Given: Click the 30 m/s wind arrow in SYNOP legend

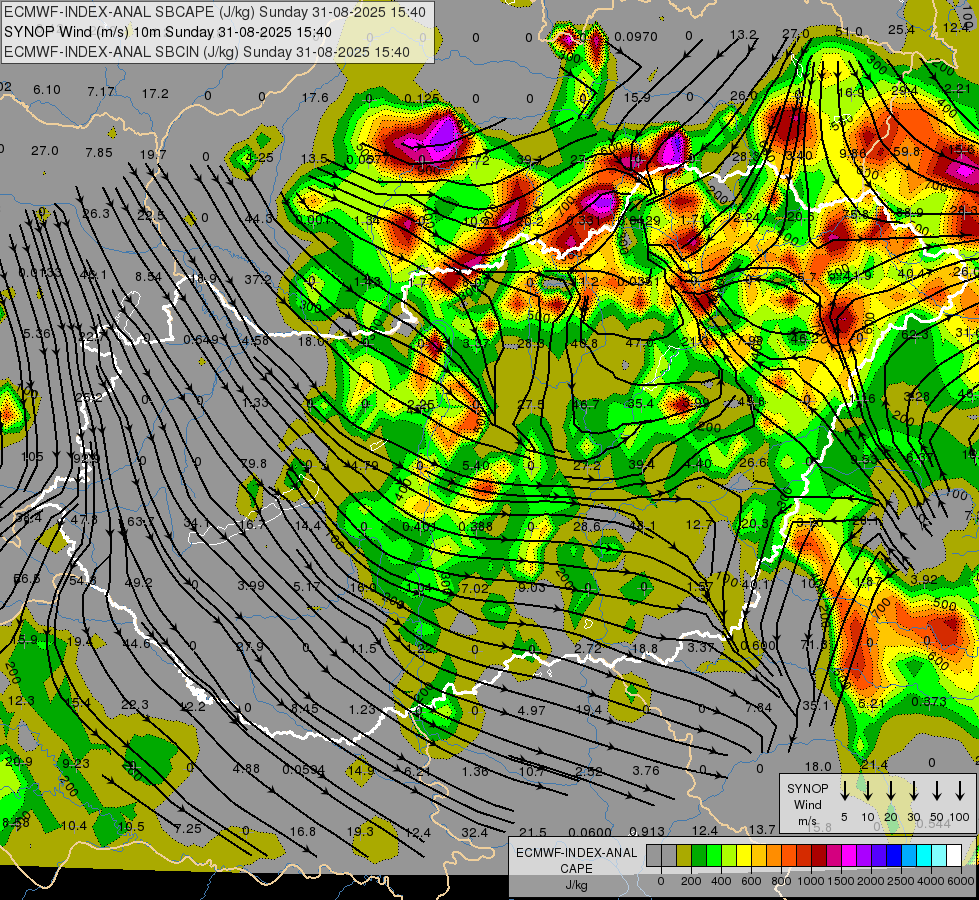Looking at the screenshot, I should pyautogui.click(x=913, y=791).
